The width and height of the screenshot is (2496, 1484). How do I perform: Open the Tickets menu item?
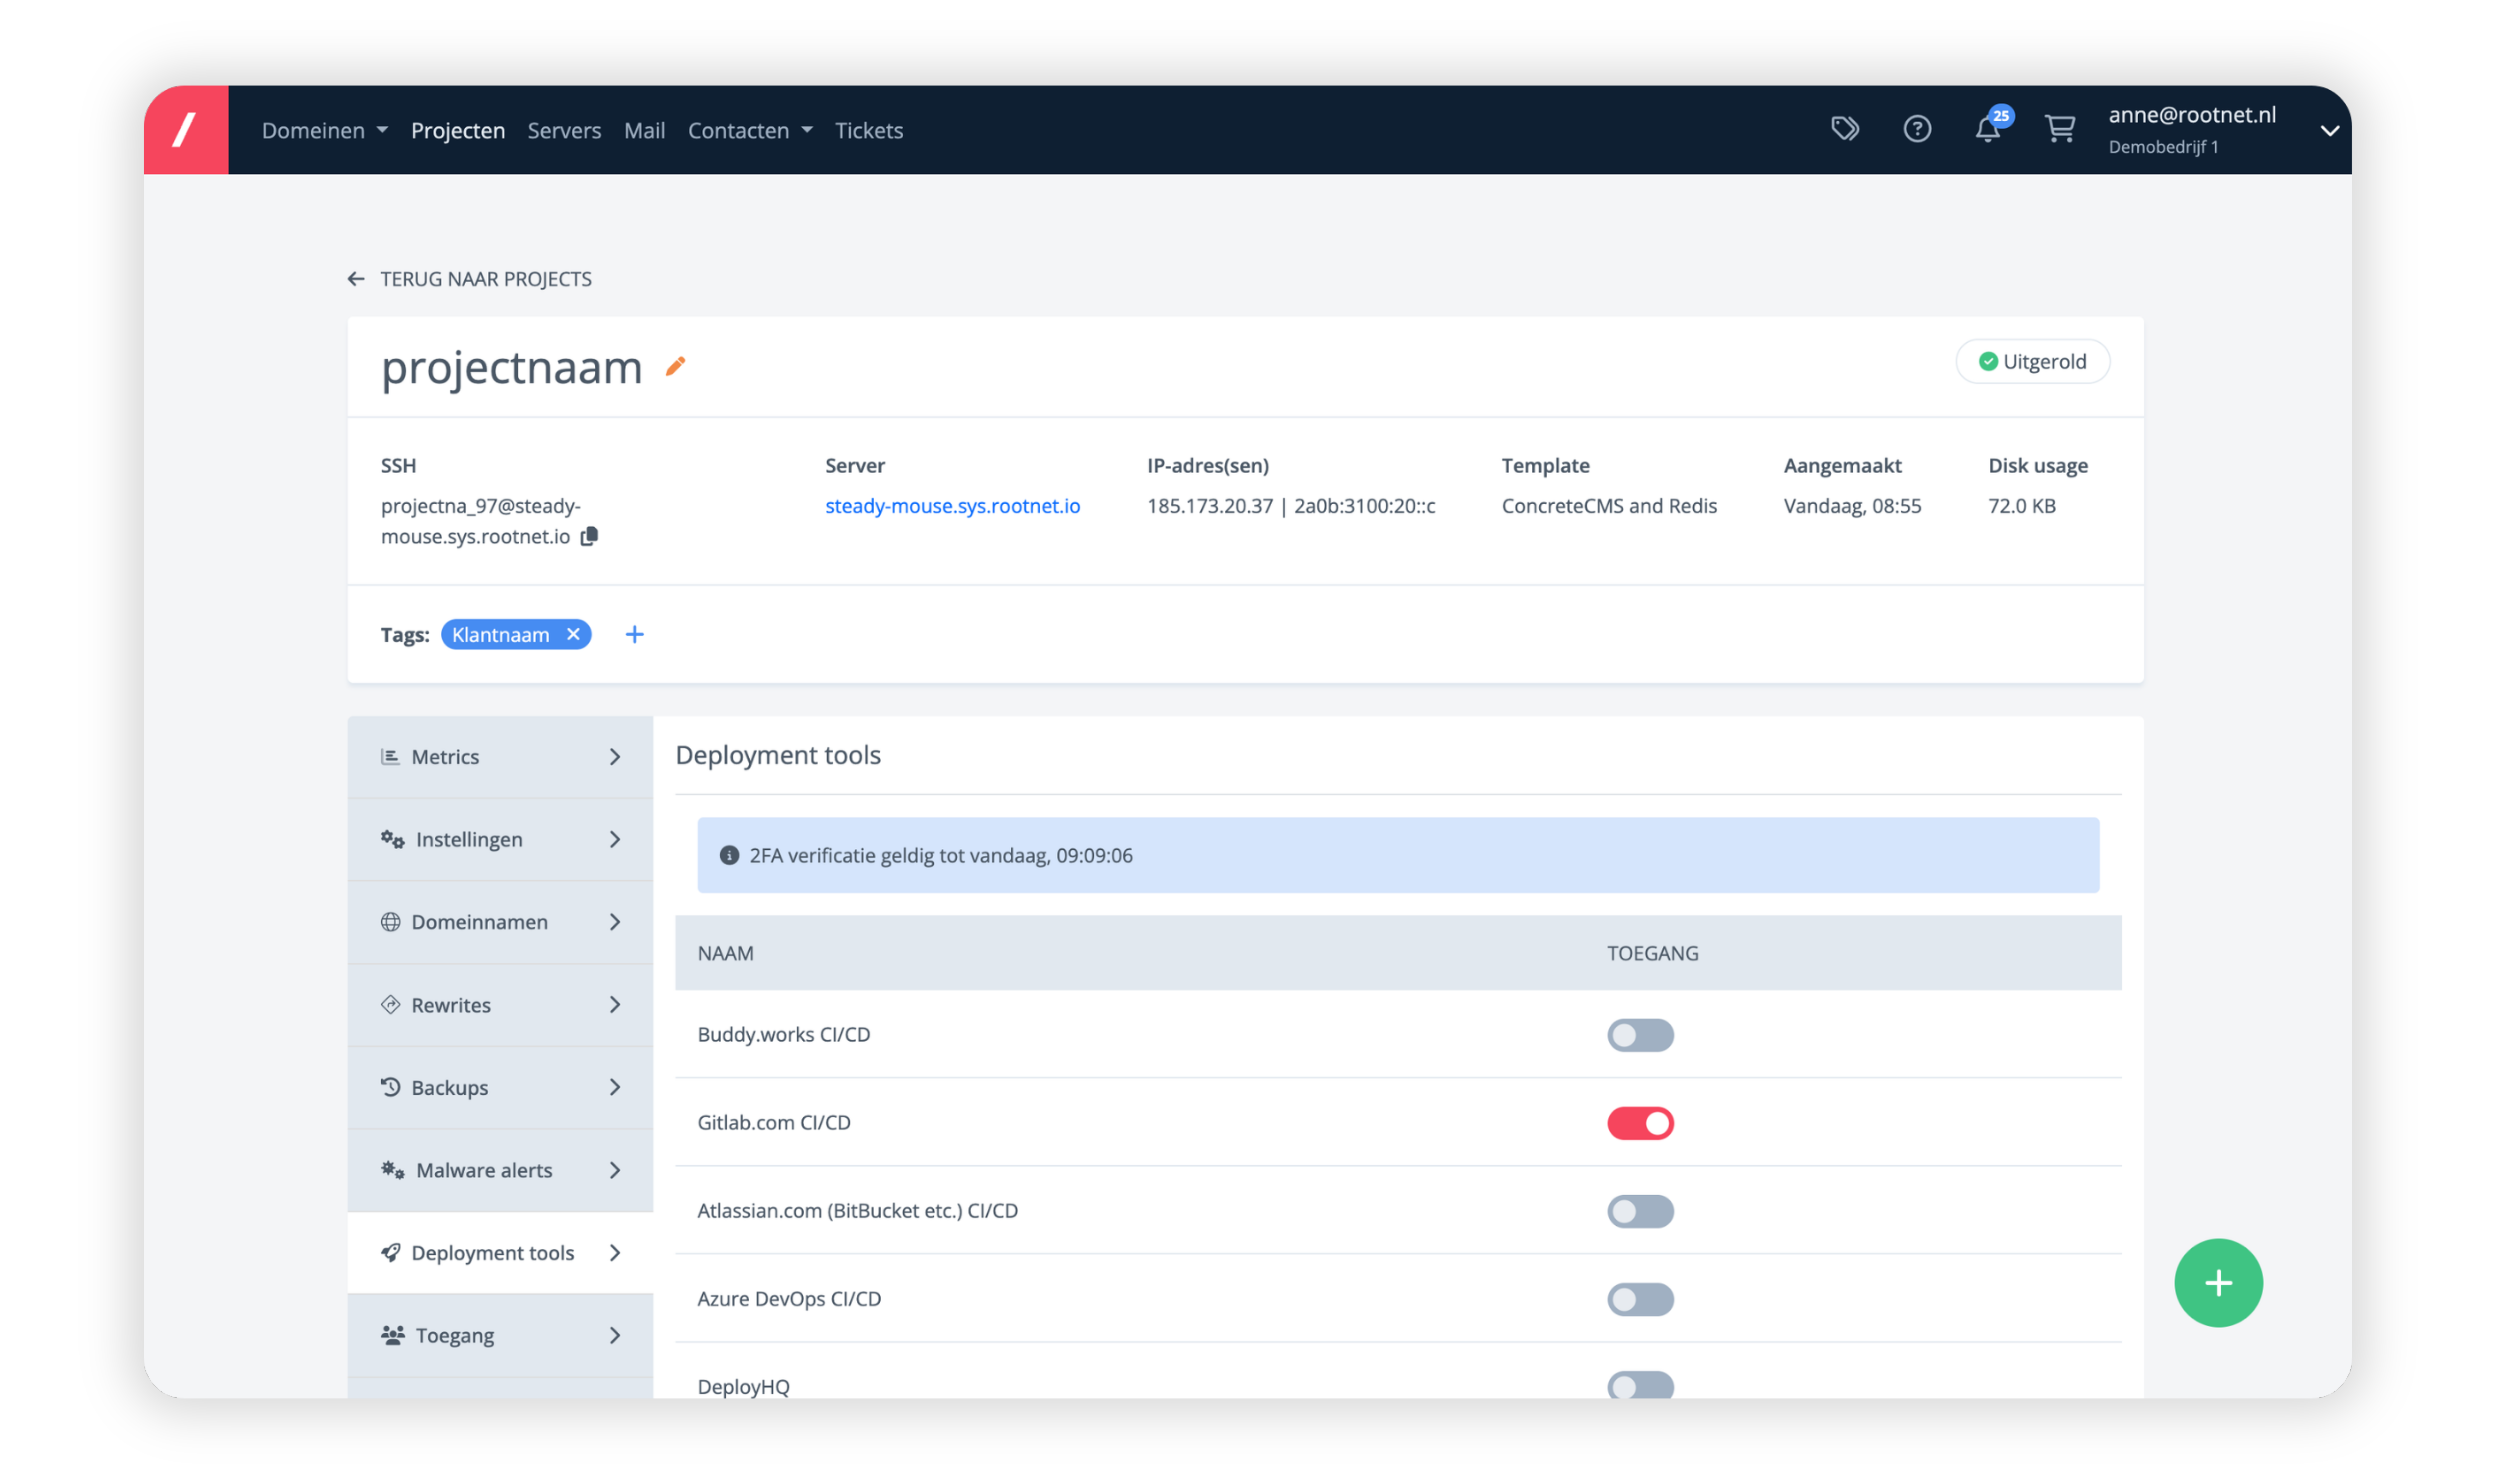click(x=868, y=130)
